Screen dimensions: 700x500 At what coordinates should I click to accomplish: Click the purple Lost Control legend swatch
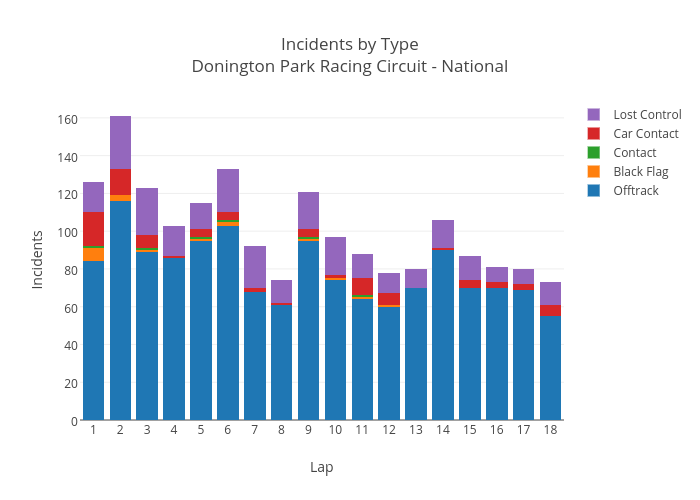pos(594,115)
